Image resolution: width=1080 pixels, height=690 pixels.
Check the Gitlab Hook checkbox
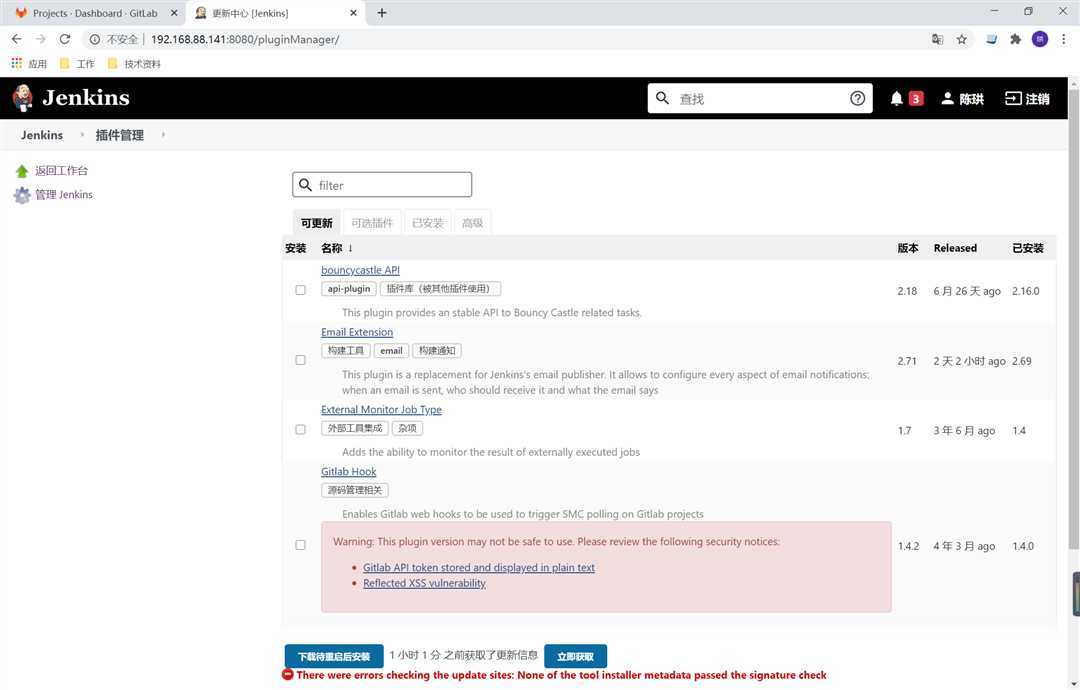(300, 545)
